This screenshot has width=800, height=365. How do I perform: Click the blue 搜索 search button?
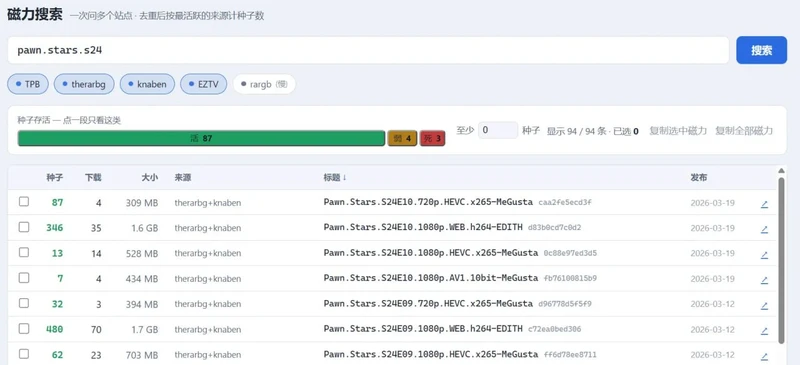pyautogui.click(x=761, y=50)
